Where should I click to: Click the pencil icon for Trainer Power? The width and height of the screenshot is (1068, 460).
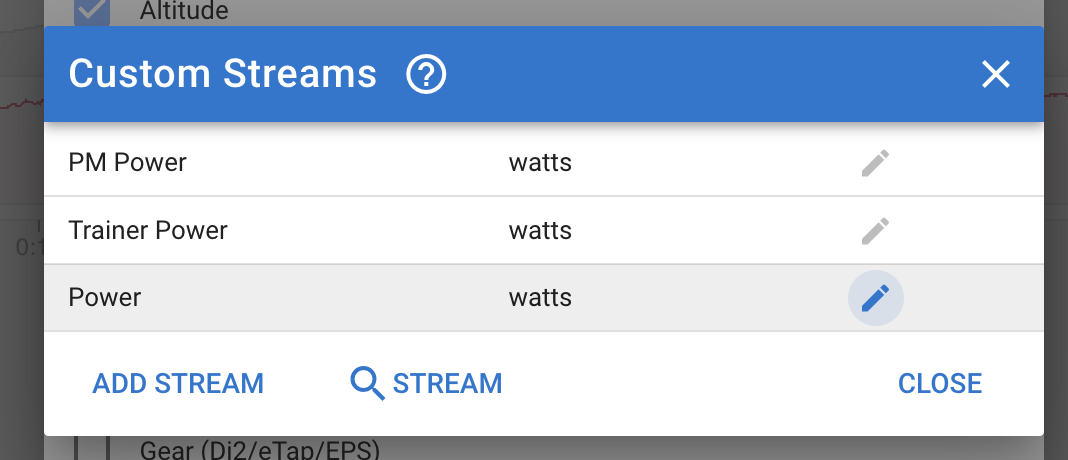pyautogui.click(x=875, y=231)
